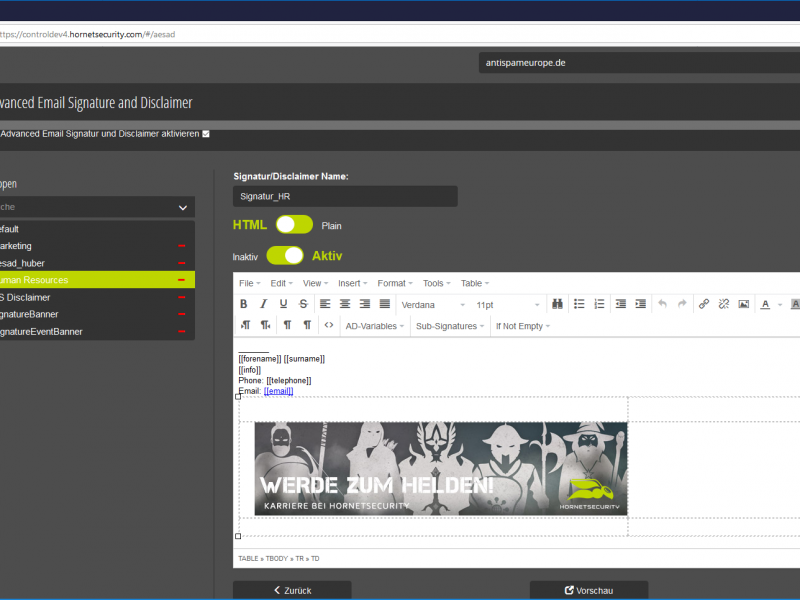Expand the group search dropdown chevron
This screenshot has height=600, width=800.
coord(183,208)
